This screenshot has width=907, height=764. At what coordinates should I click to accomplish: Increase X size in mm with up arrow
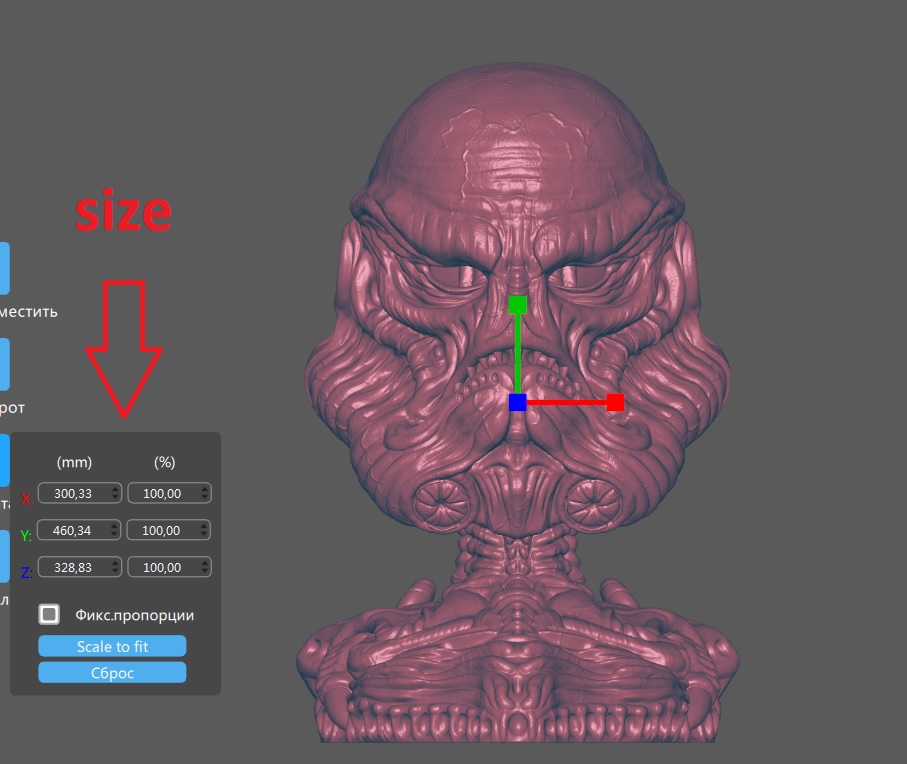click(115, 489)
